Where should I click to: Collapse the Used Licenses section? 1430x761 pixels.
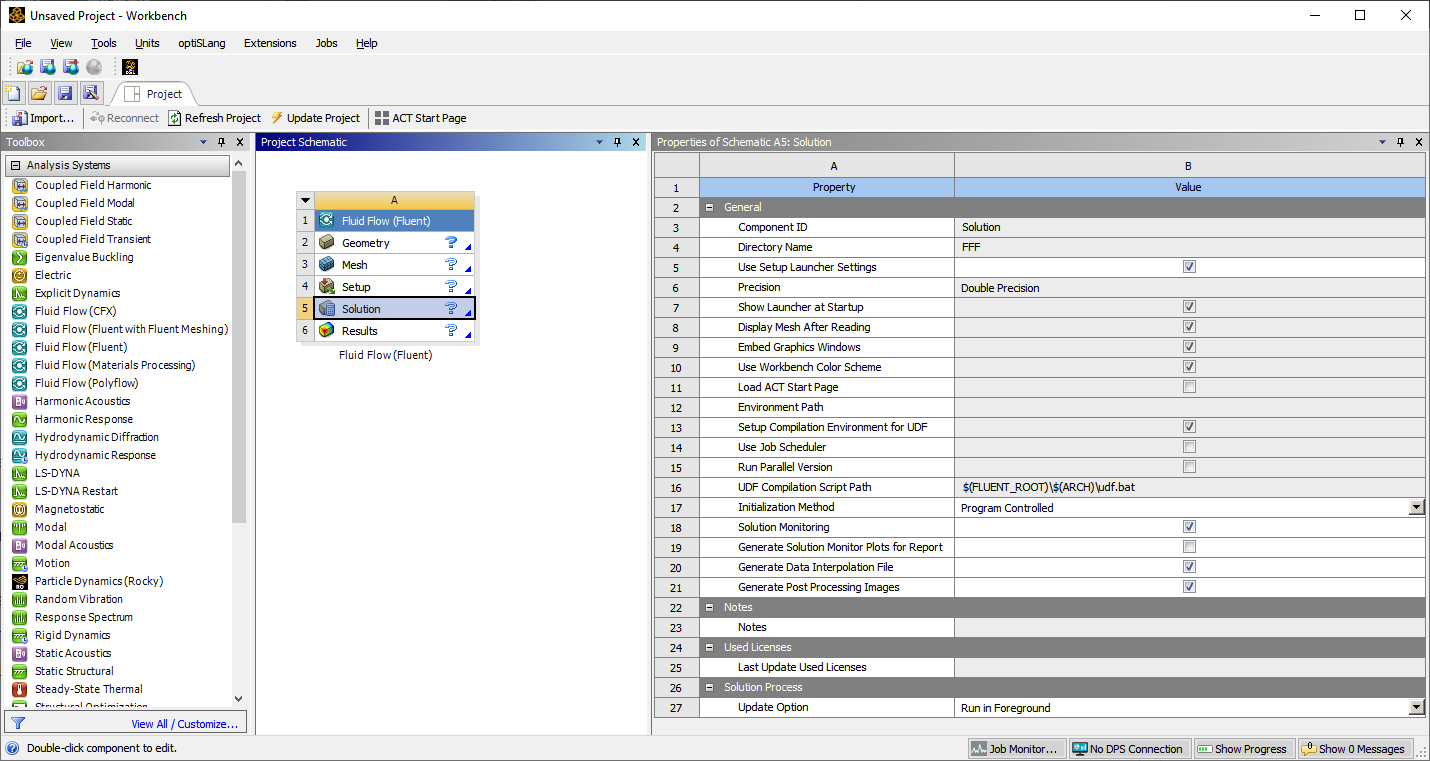(709, 647)
